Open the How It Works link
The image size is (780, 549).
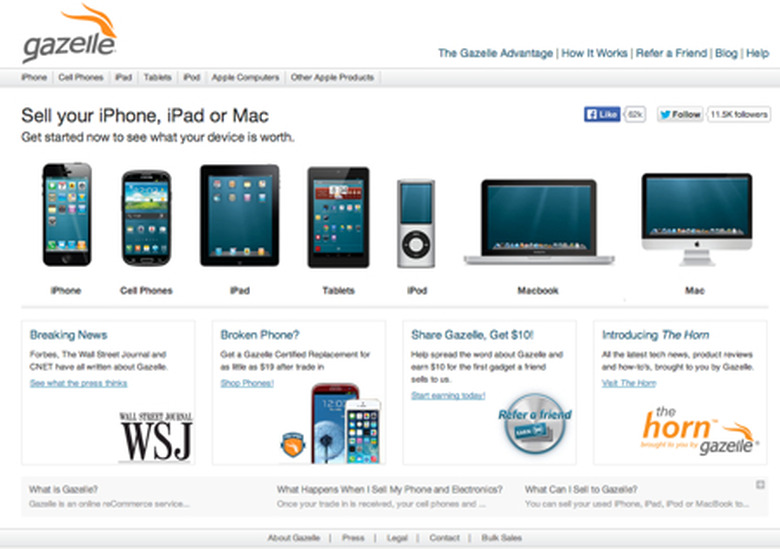pos(594,53)
